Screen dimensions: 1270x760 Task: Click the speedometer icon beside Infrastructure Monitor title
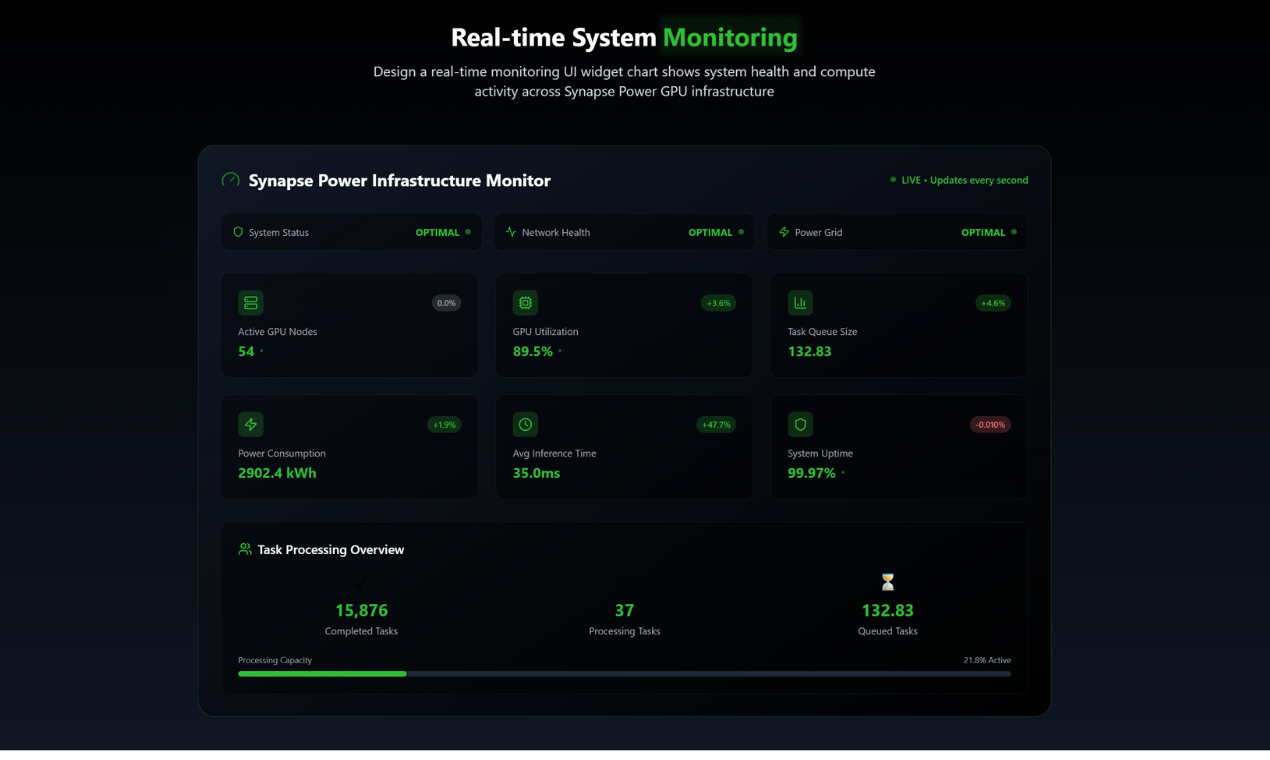click(230, 180)
